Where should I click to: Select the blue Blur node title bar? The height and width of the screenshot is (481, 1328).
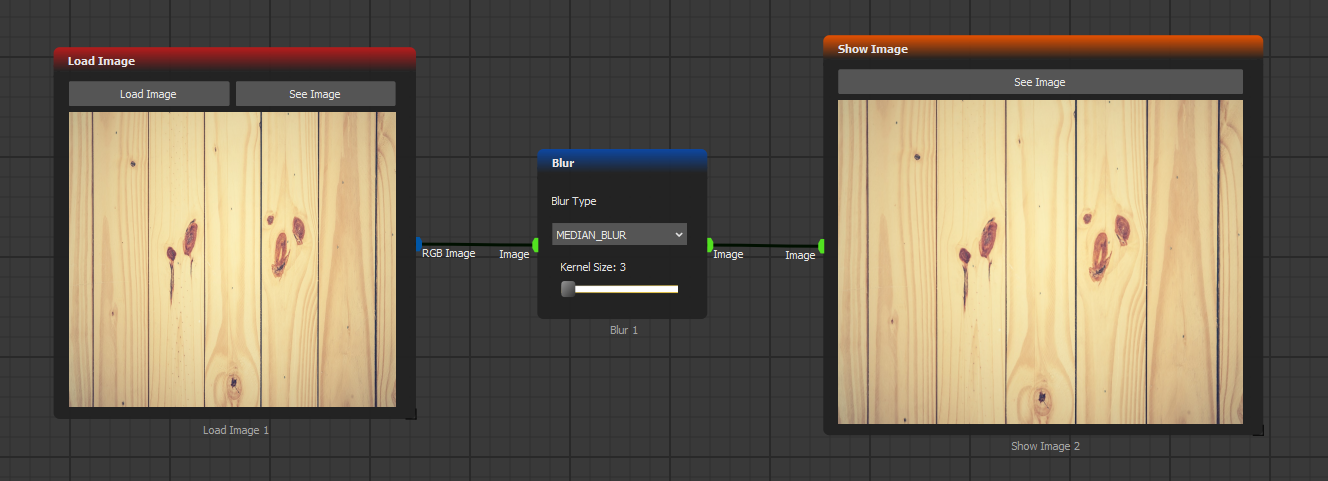[622, 162]
